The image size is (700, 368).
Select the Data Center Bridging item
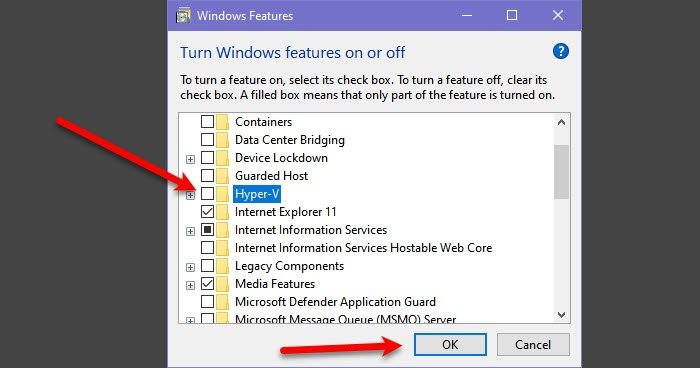(x=290, y=140)
